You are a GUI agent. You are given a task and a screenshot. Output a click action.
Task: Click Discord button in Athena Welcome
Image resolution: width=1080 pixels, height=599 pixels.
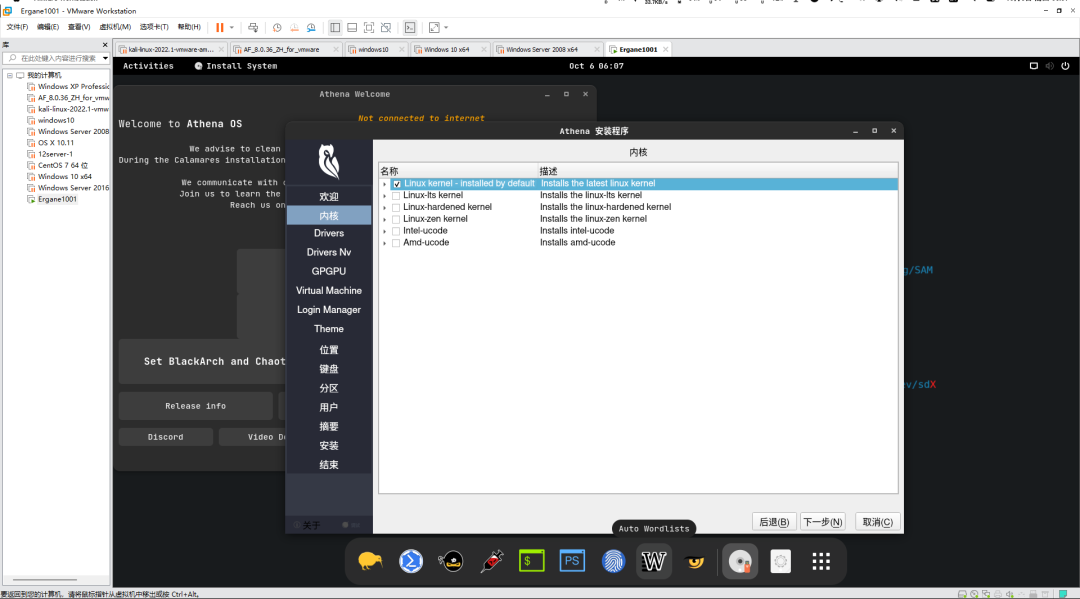coord(165,437)
